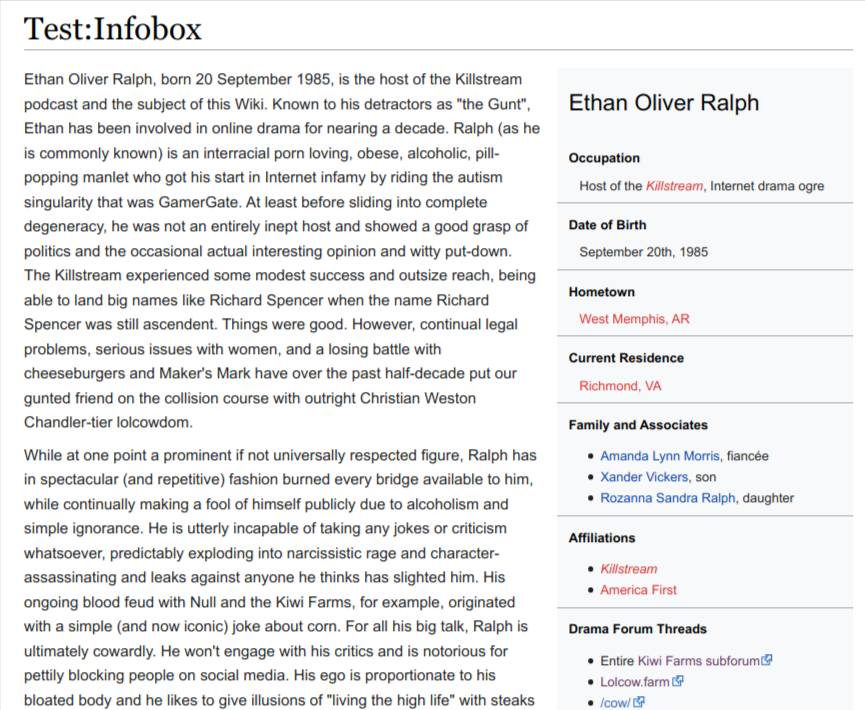Click the external-link icon beside Kiwi Farms subforum
865x710 pixels.
click(767, 660)
